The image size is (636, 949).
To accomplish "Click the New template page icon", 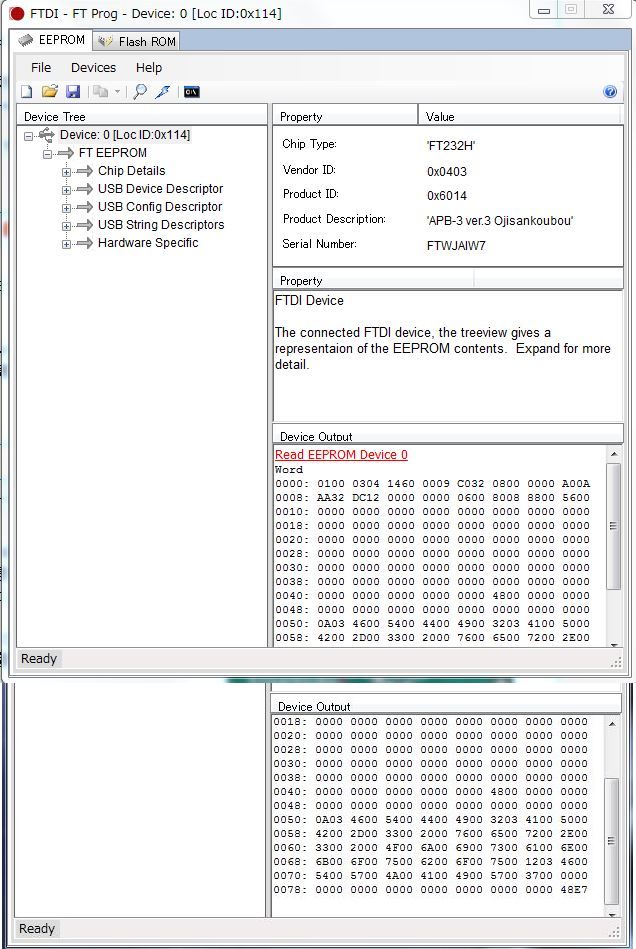I will tap(27, 91).
